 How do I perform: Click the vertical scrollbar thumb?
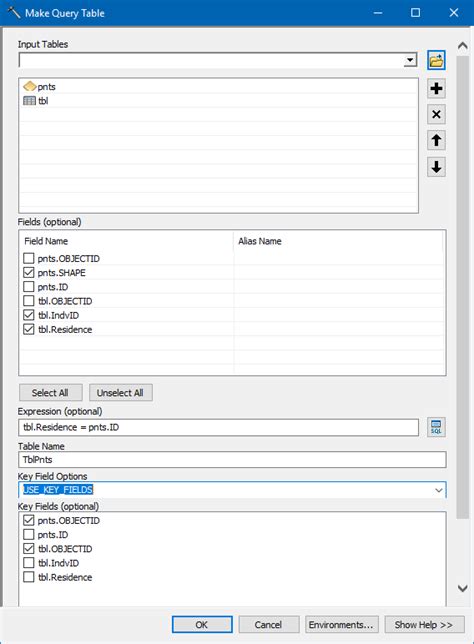tap(462, 288)
